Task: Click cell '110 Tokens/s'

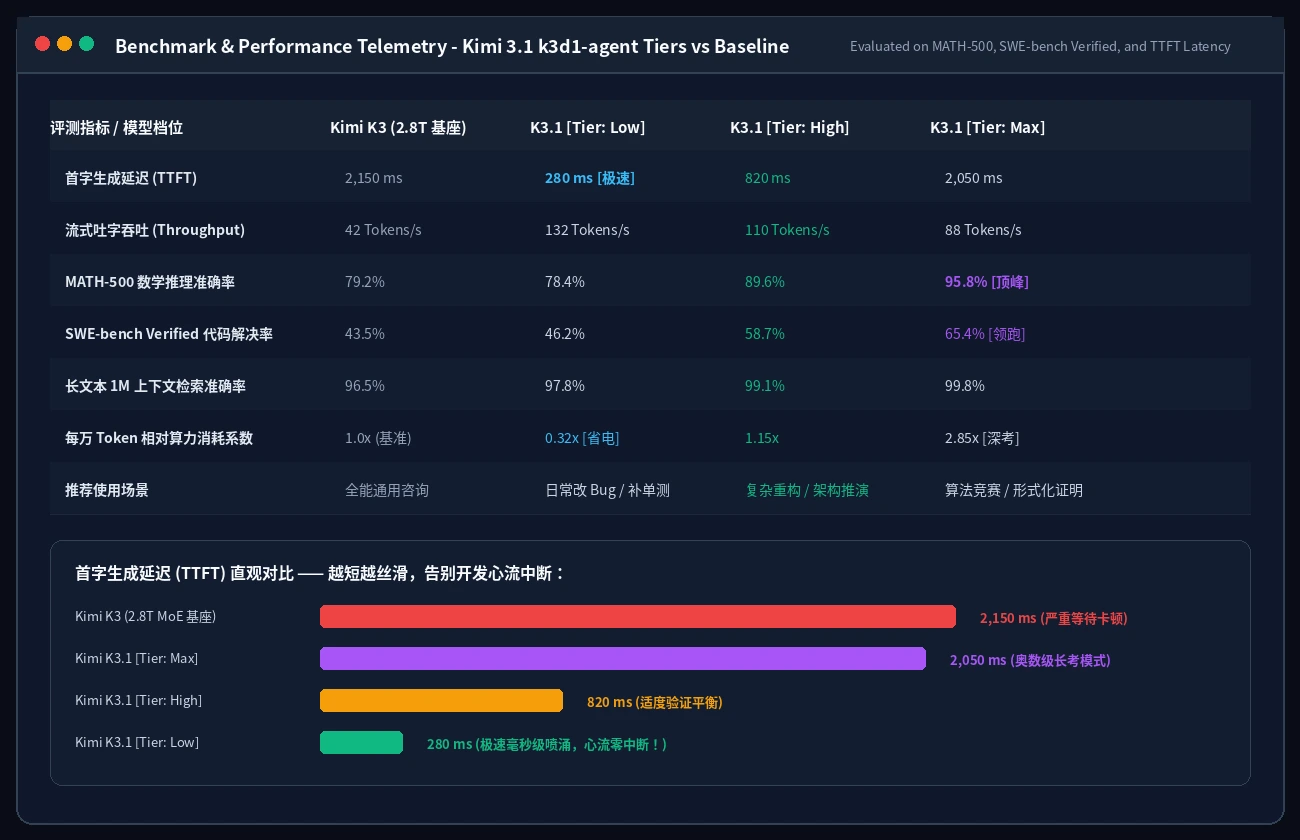Action: [787, 230]
